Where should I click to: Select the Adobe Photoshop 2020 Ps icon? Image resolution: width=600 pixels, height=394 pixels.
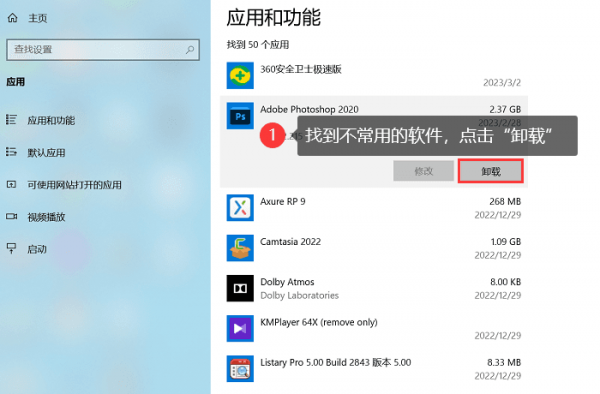[x=240, y=116]
